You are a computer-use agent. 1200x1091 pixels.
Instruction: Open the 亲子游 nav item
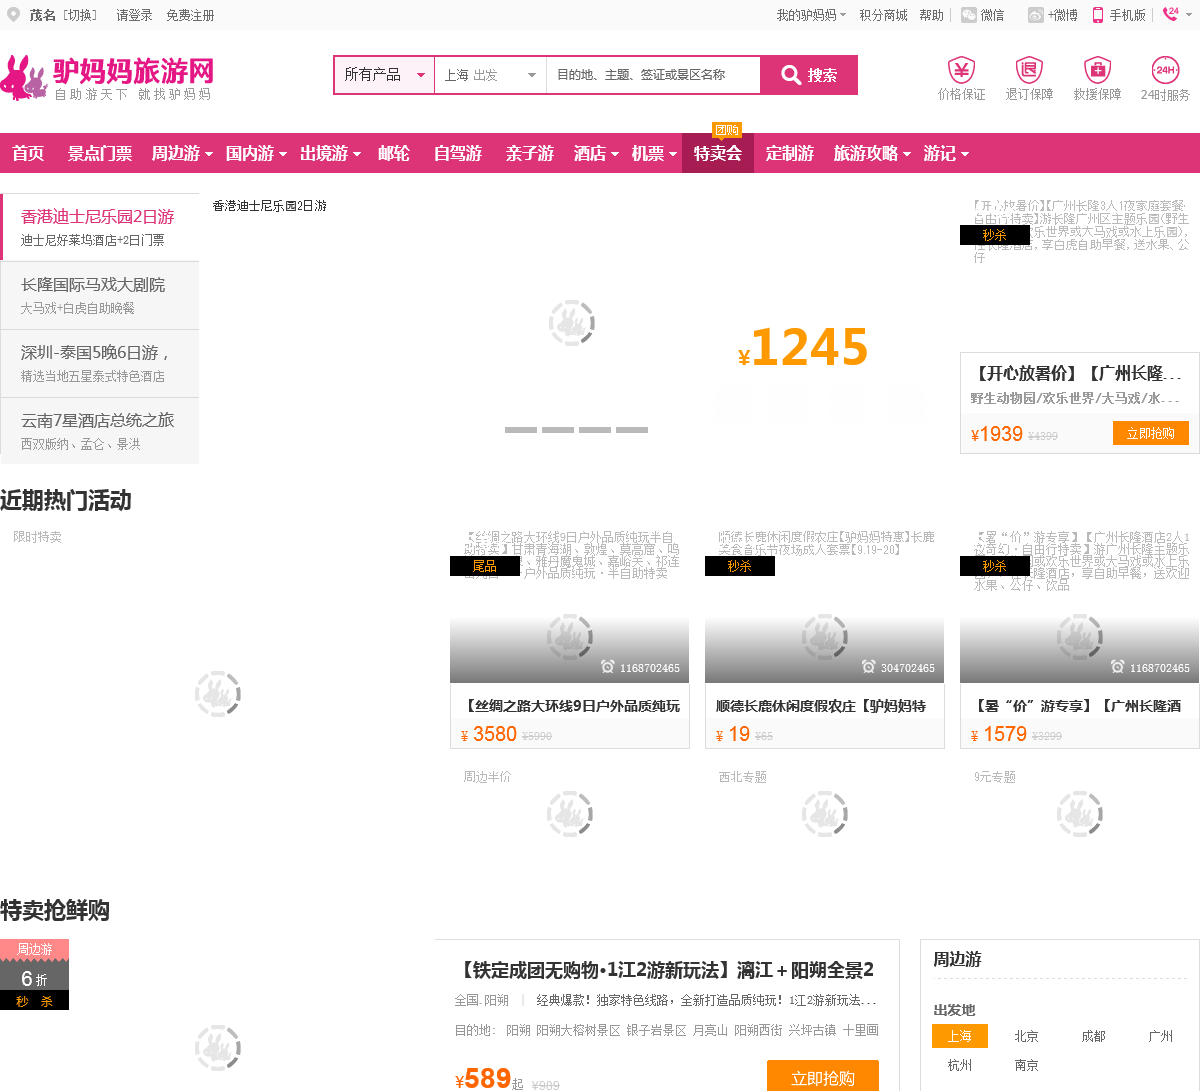(530, 153)
